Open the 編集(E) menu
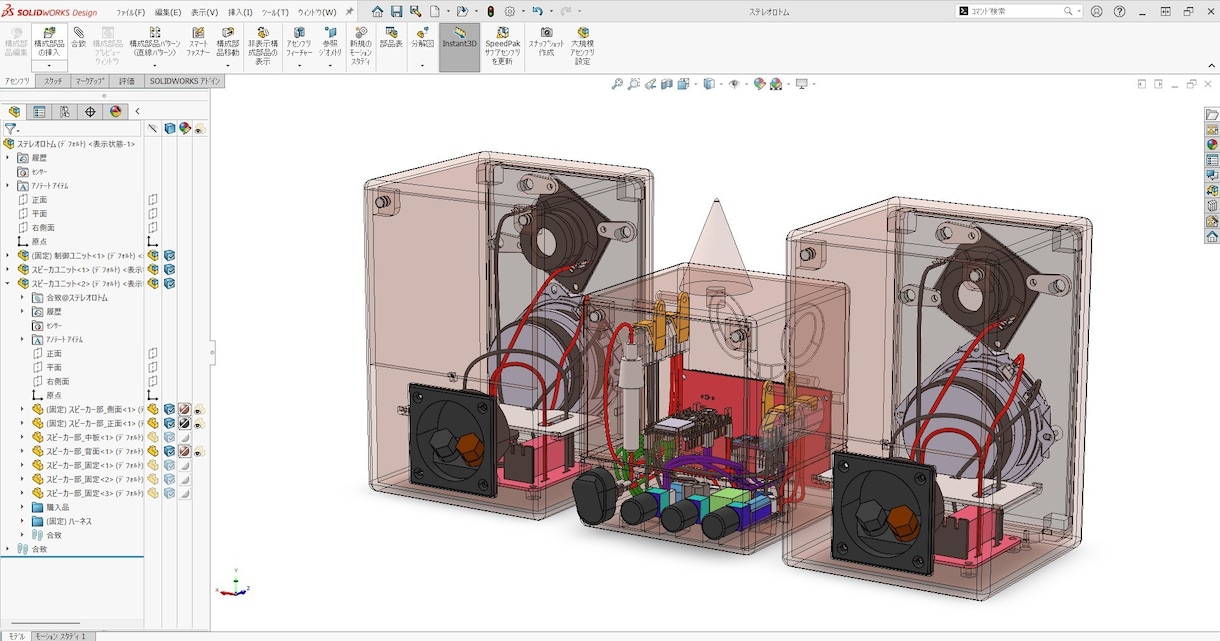The image size is (1220, 641). pyautogui.click(x=168, y=12)
